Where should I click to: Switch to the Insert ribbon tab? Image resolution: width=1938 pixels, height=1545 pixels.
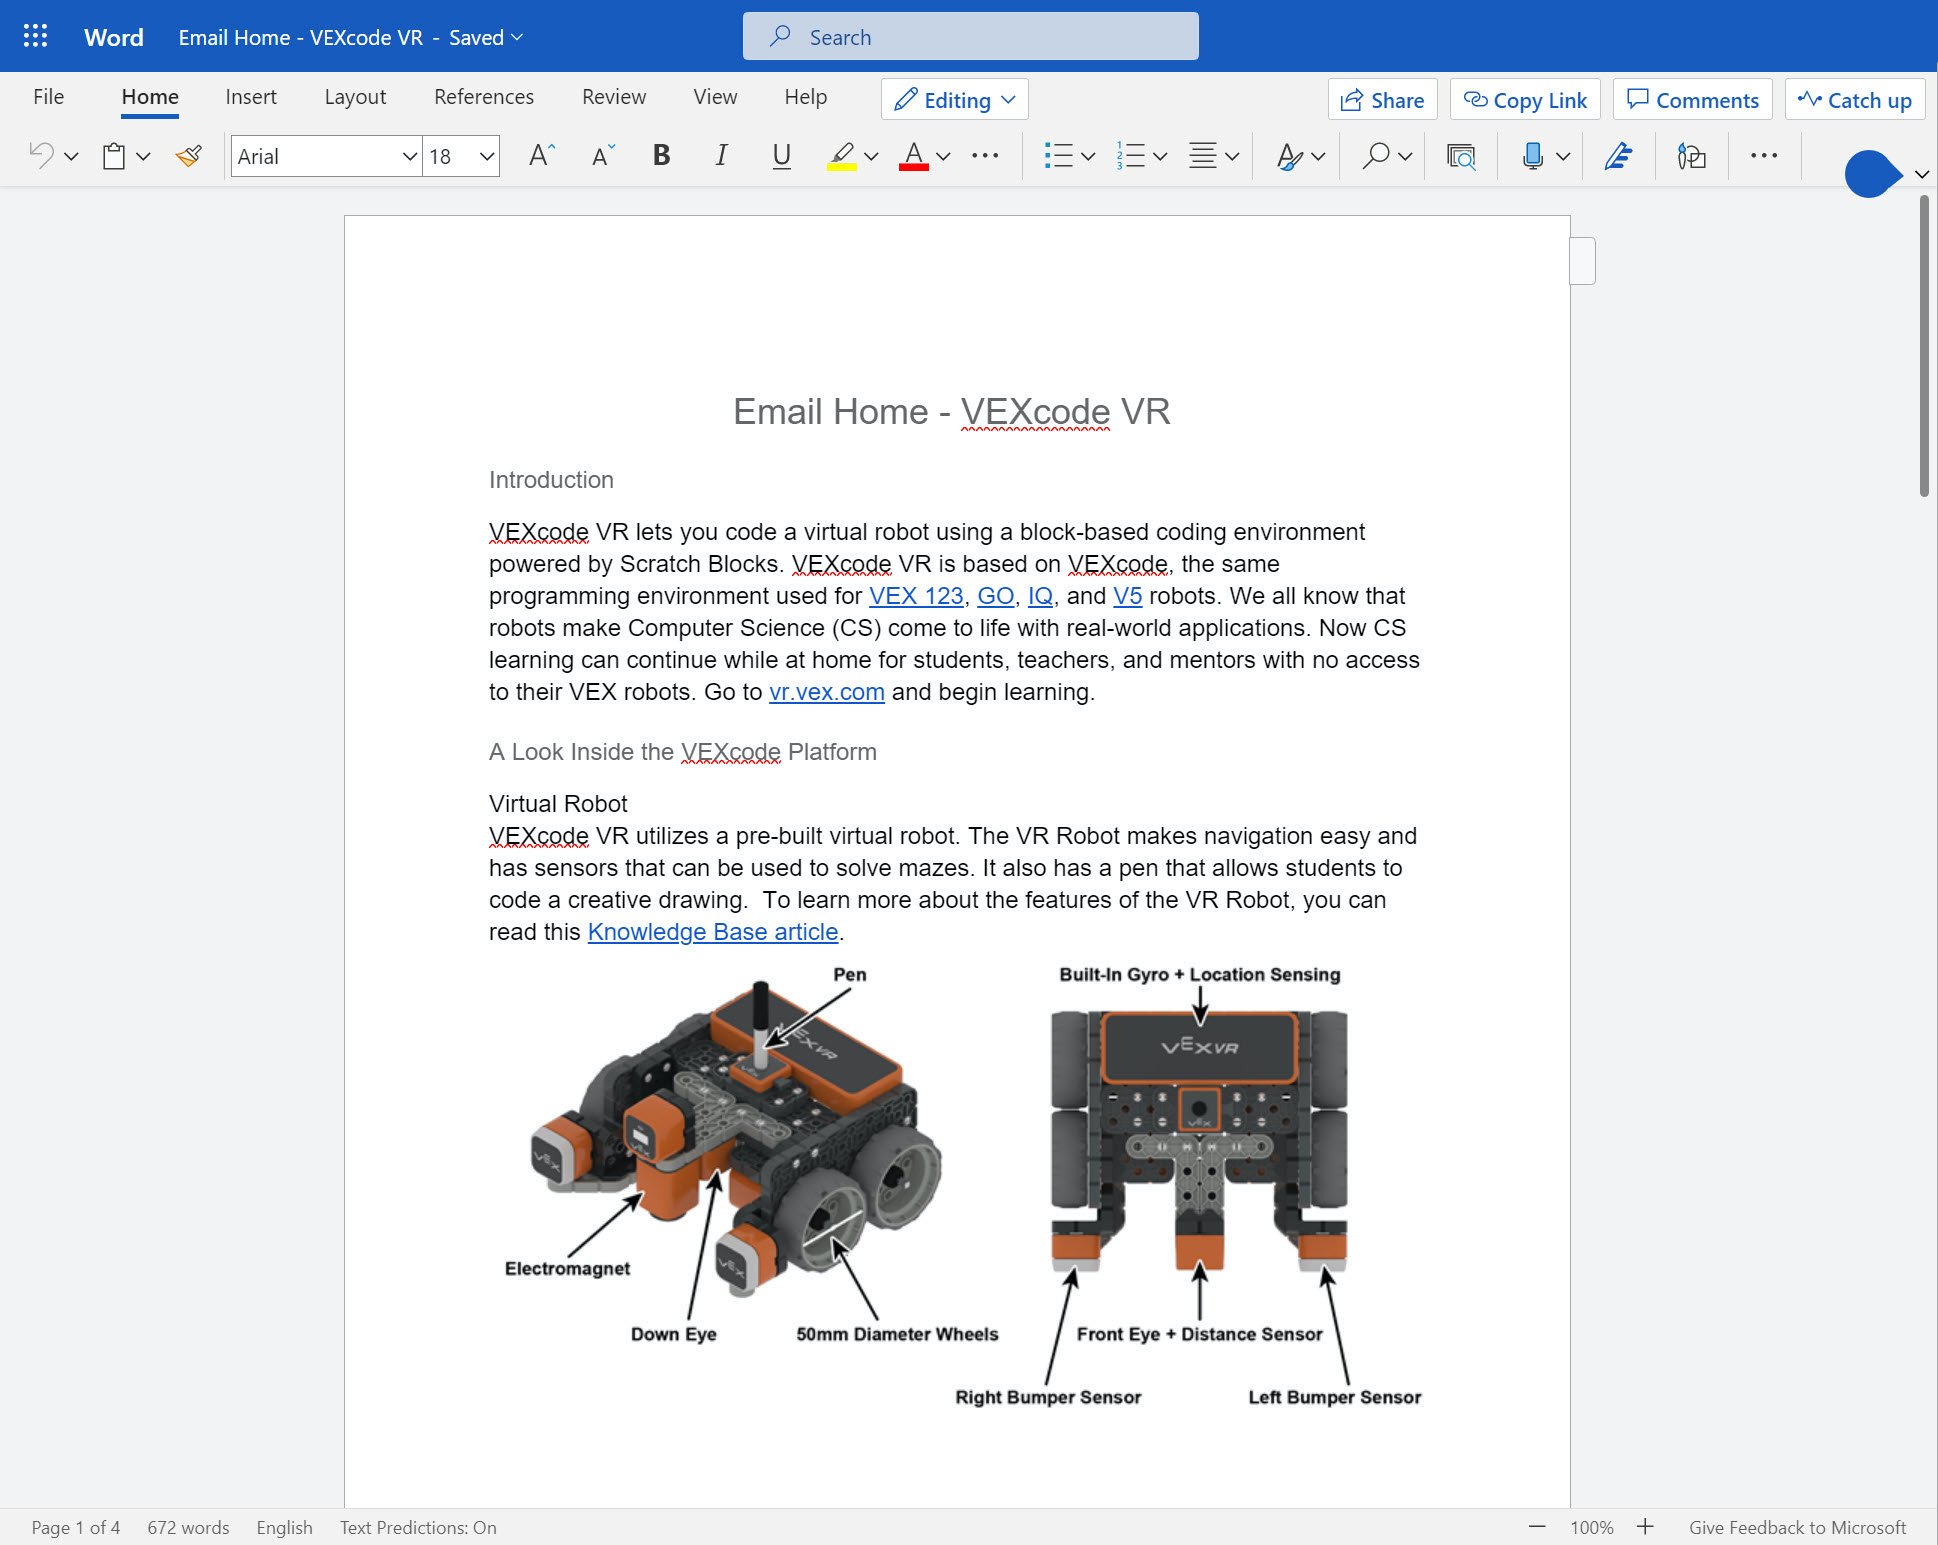coord(251,97)
